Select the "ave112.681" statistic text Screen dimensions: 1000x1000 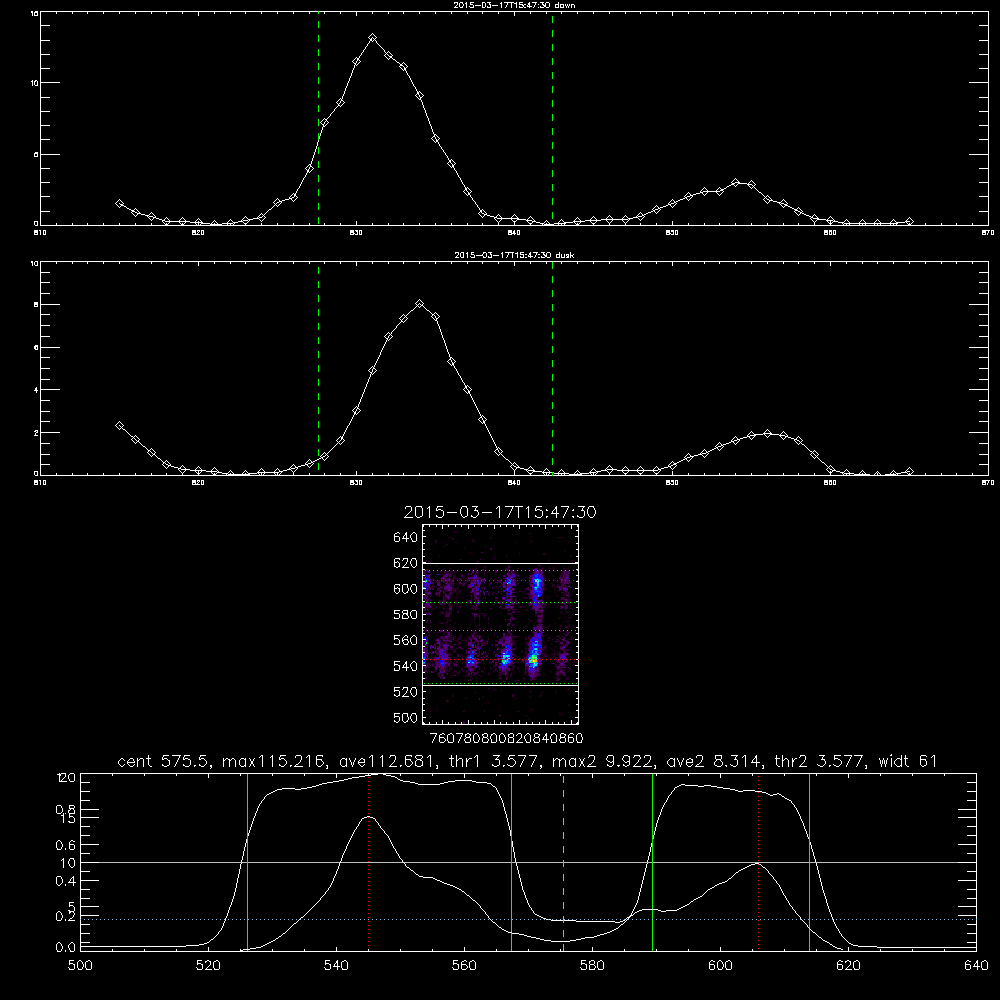point(390,761)
